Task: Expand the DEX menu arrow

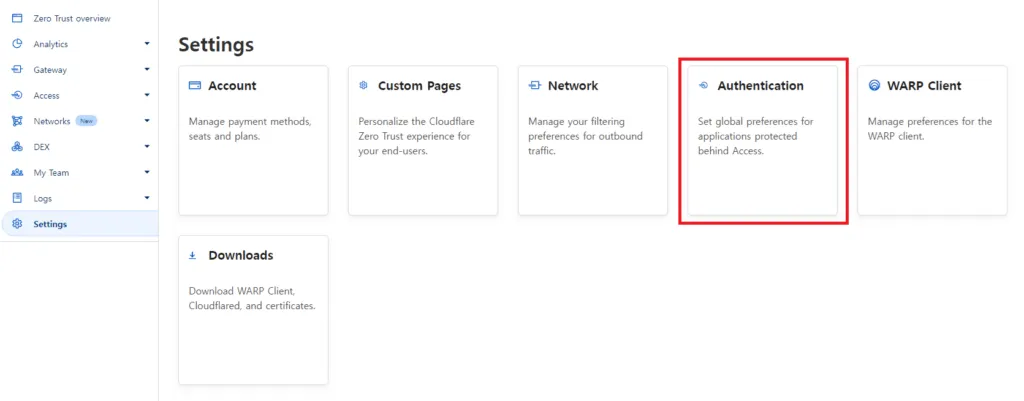Action: click(147, 146)
